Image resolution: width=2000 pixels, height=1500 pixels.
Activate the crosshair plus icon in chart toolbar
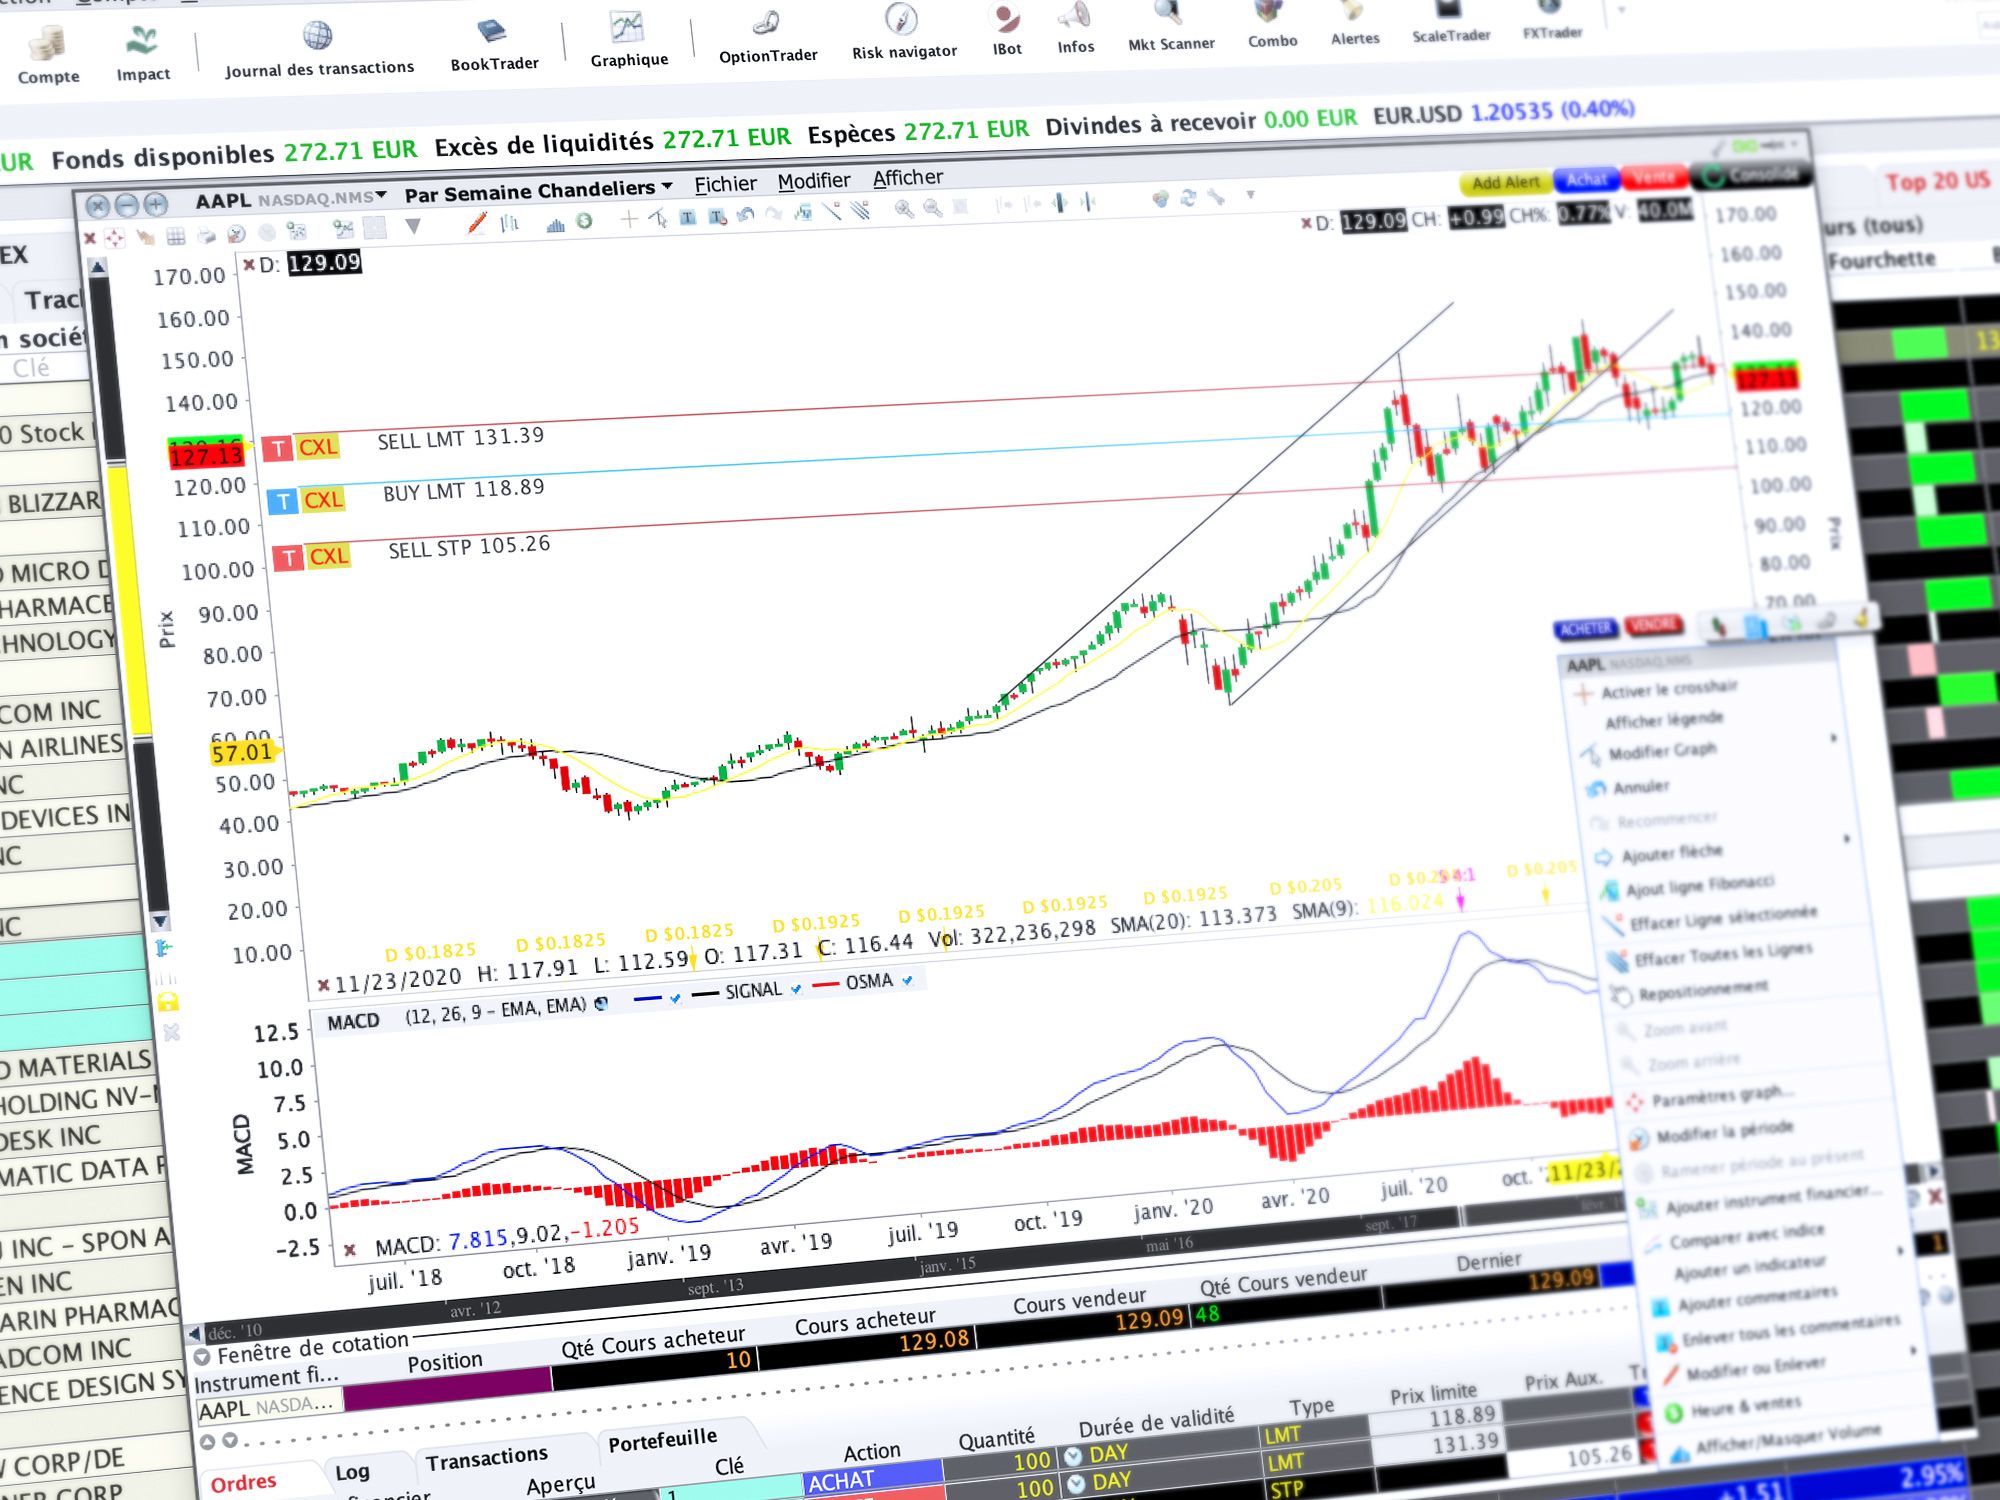point(629,219)
